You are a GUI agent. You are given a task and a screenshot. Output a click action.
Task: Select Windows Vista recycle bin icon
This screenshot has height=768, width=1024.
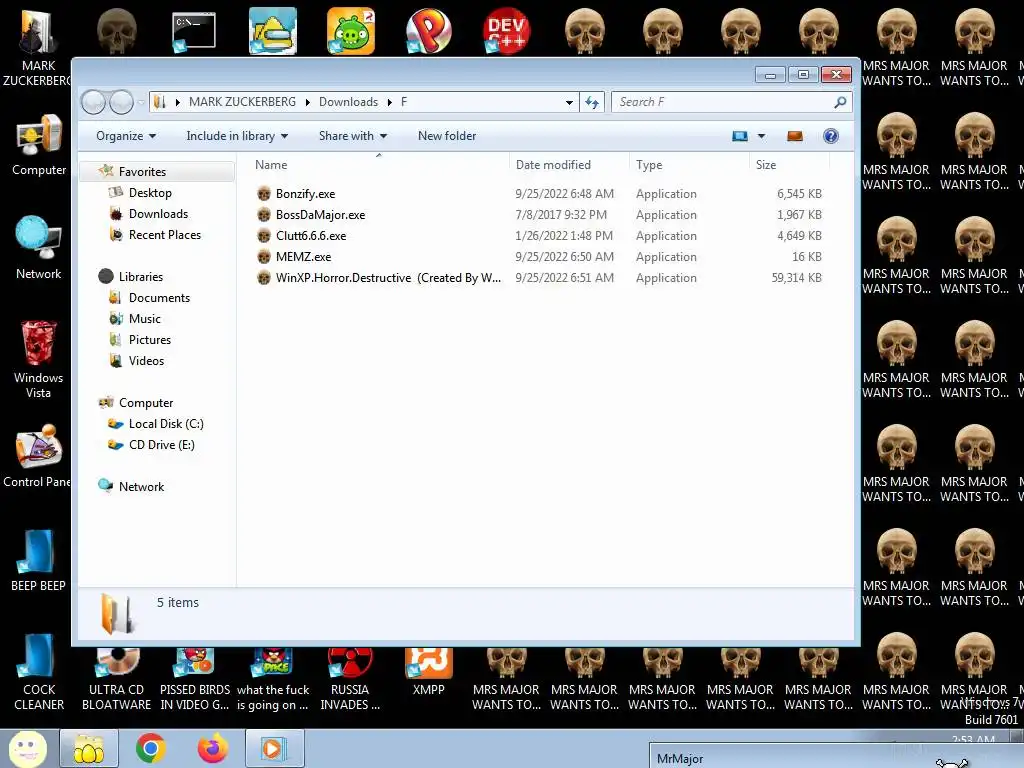[x=39, y=360]
